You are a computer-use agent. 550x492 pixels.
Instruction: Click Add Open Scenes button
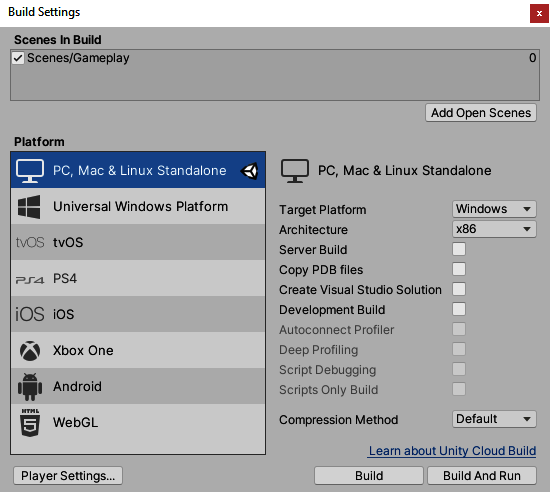[481, 113]
